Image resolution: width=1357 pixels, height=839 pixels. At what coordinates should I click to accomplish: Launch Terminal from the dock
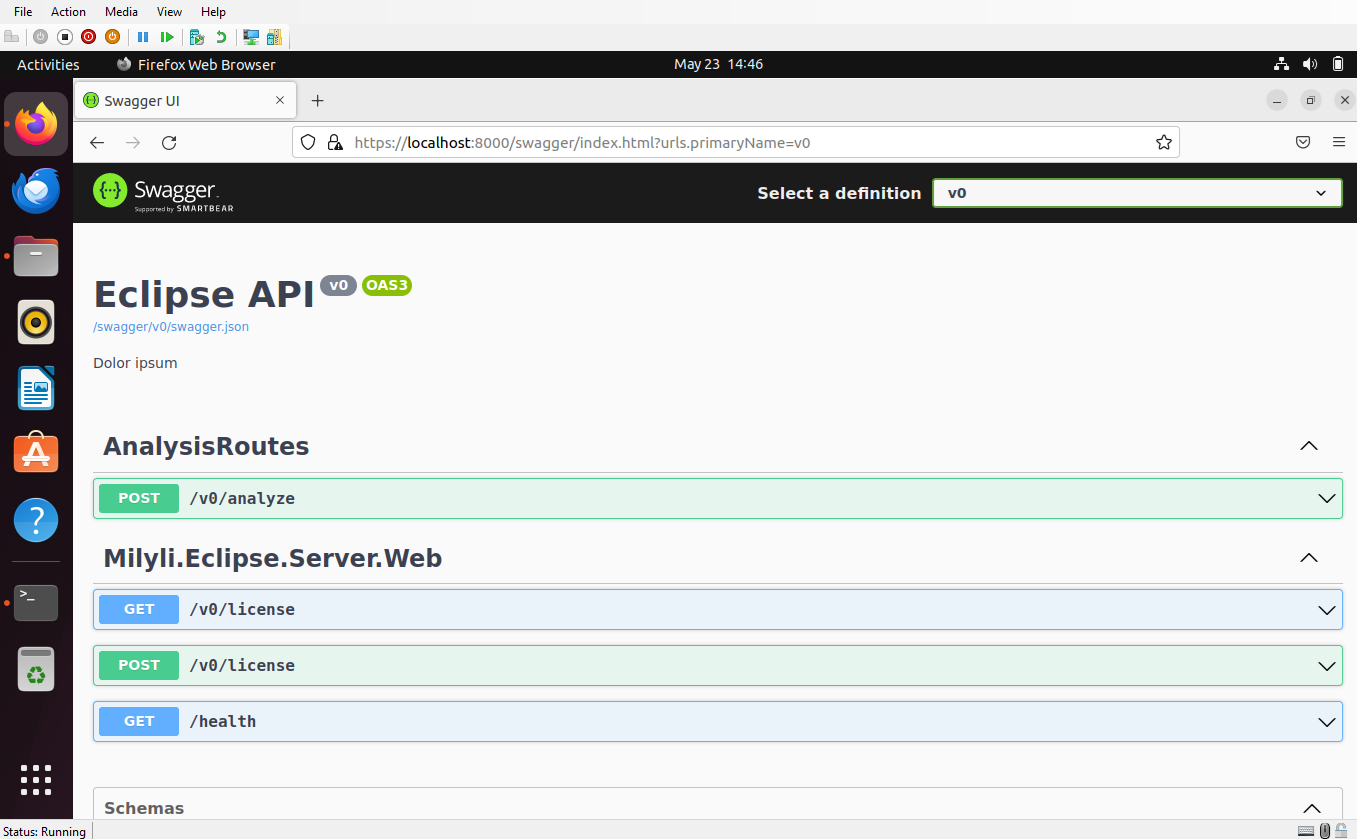[36, 602]
